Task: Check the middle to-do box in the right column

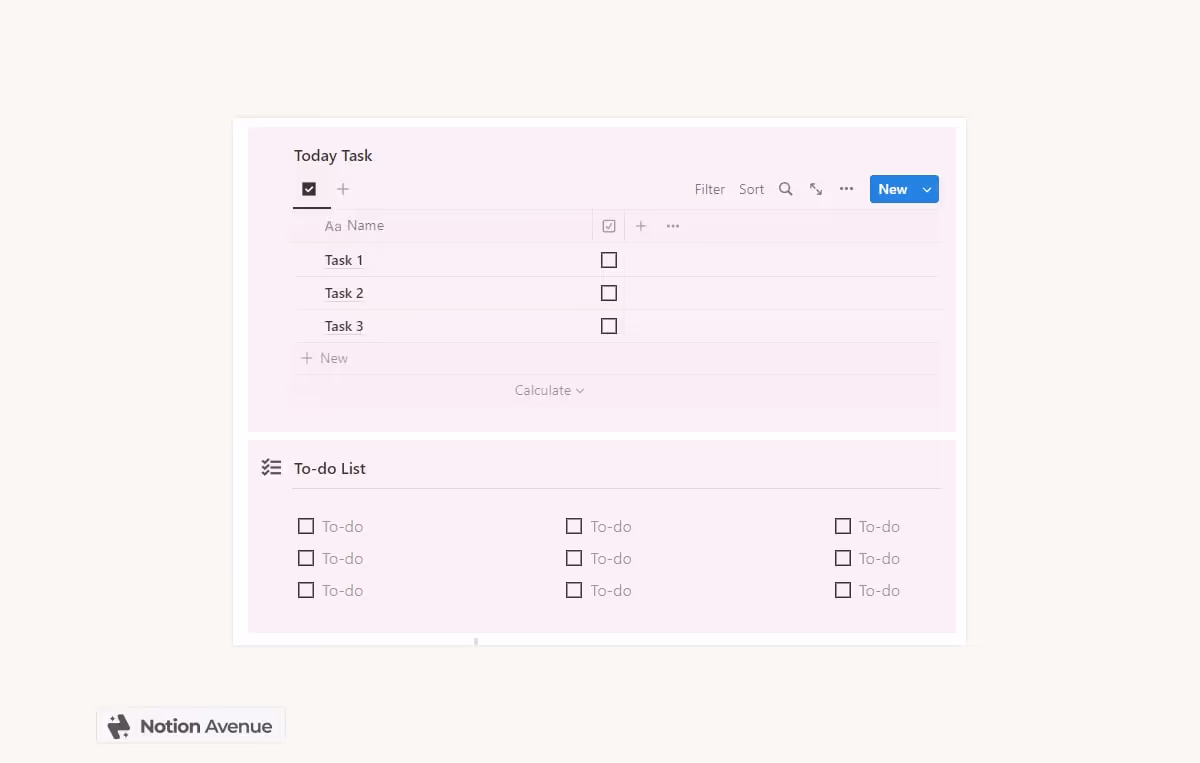Action: [x=843, y=558]
